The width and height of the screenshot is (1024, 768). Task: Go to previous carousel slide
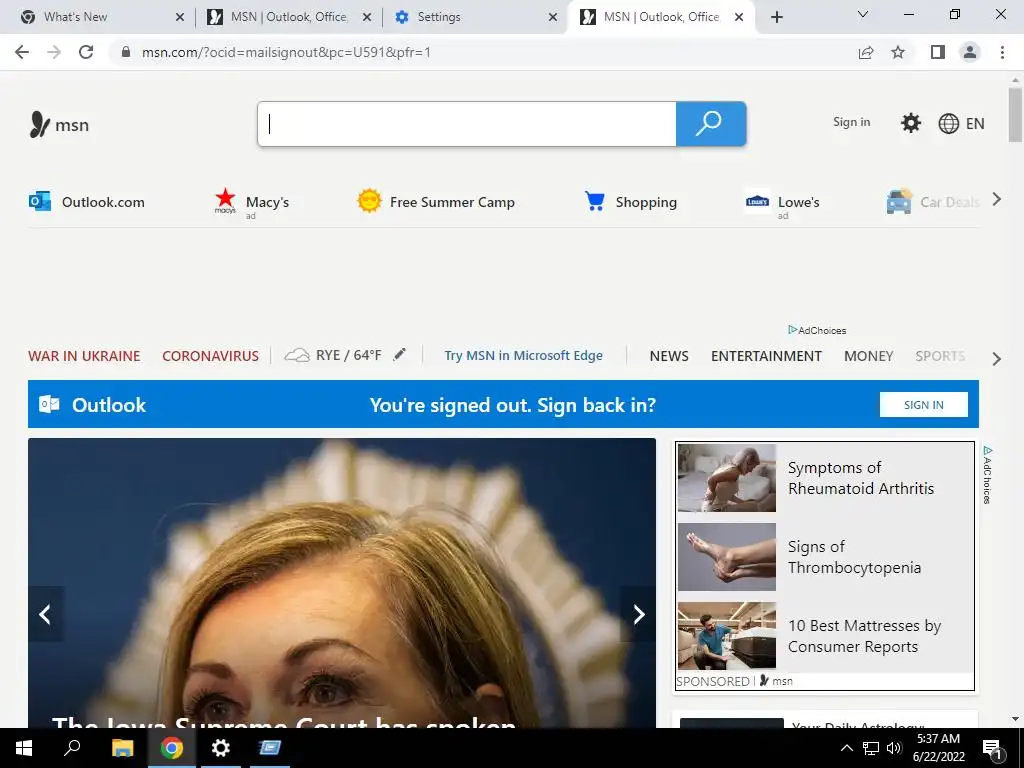45,614
